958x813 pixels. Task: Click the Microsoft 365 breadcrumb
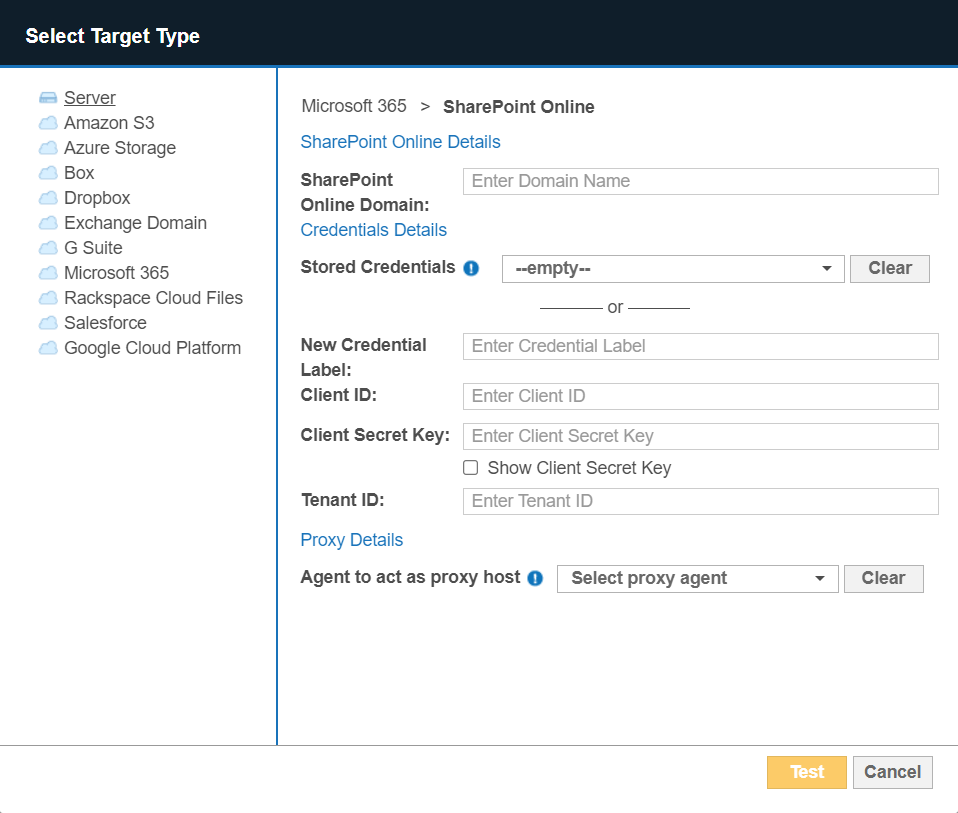coord(354,106)
